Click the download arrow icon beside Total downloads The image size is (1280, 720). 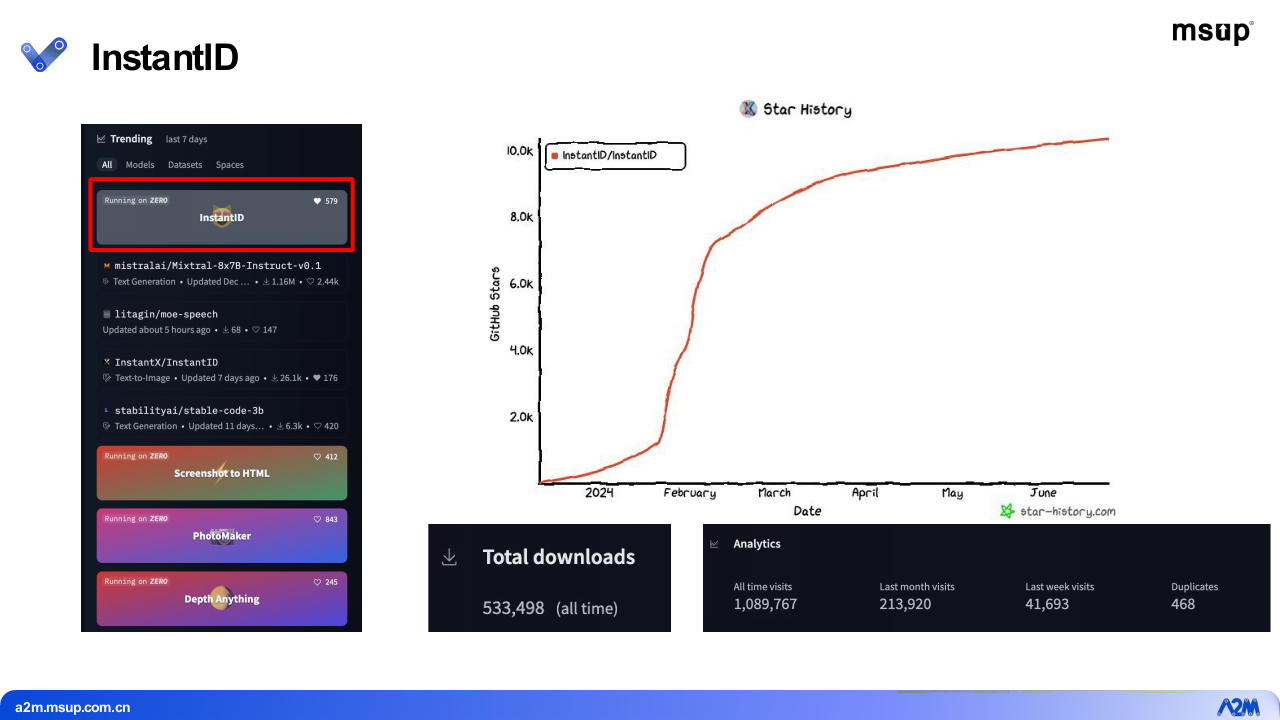(450, 557)
